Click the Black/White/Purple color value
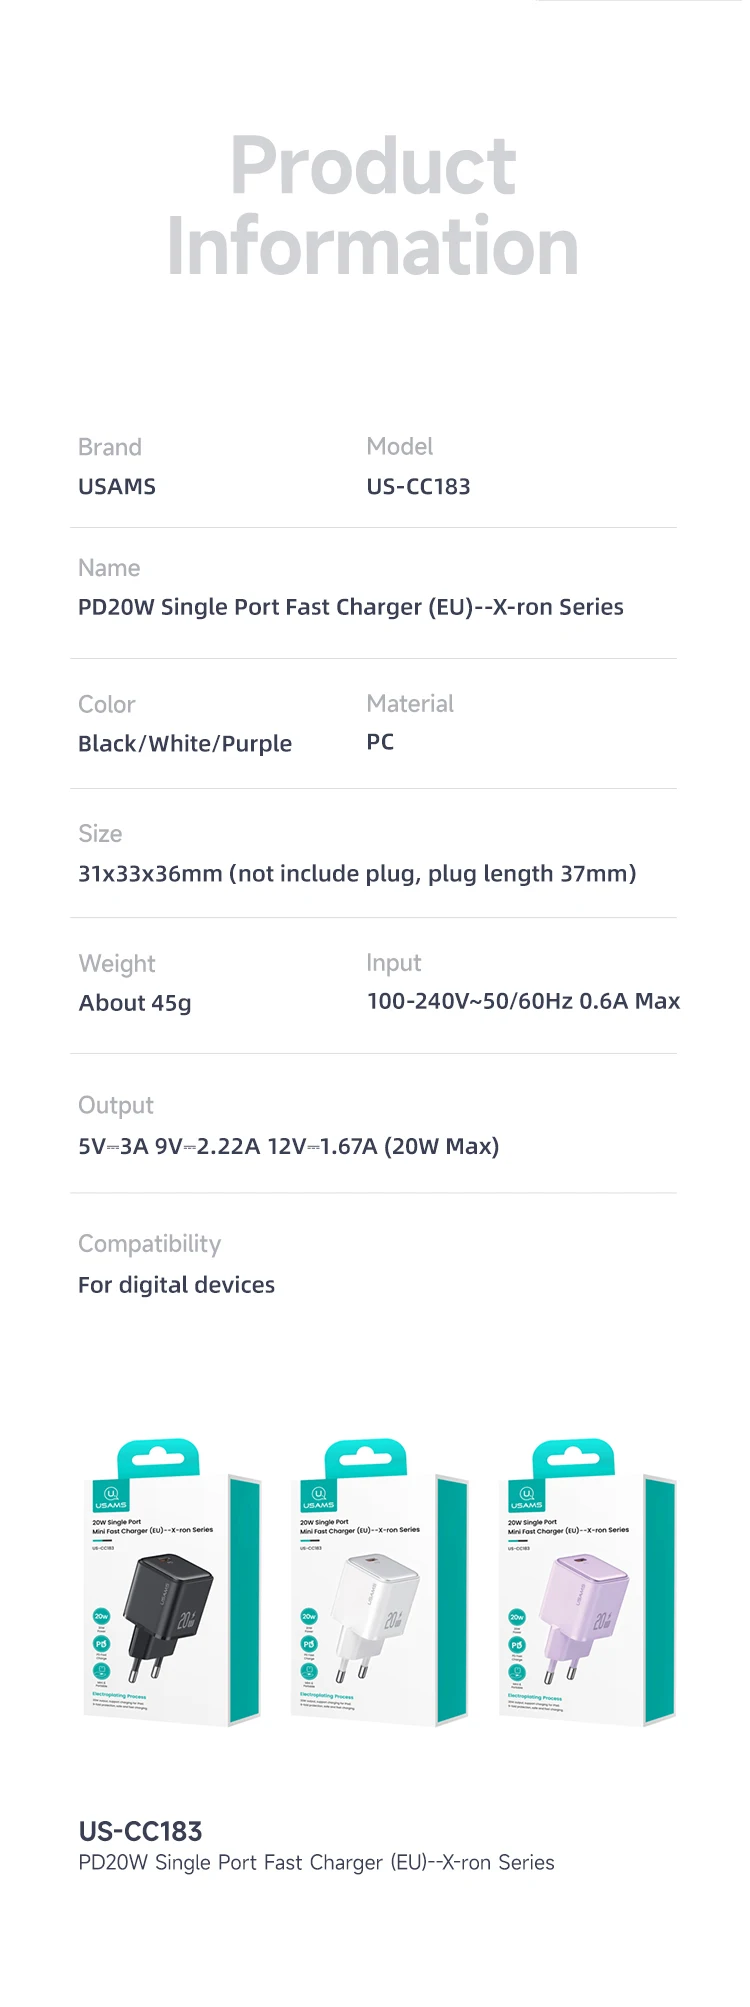 (185, 744)
